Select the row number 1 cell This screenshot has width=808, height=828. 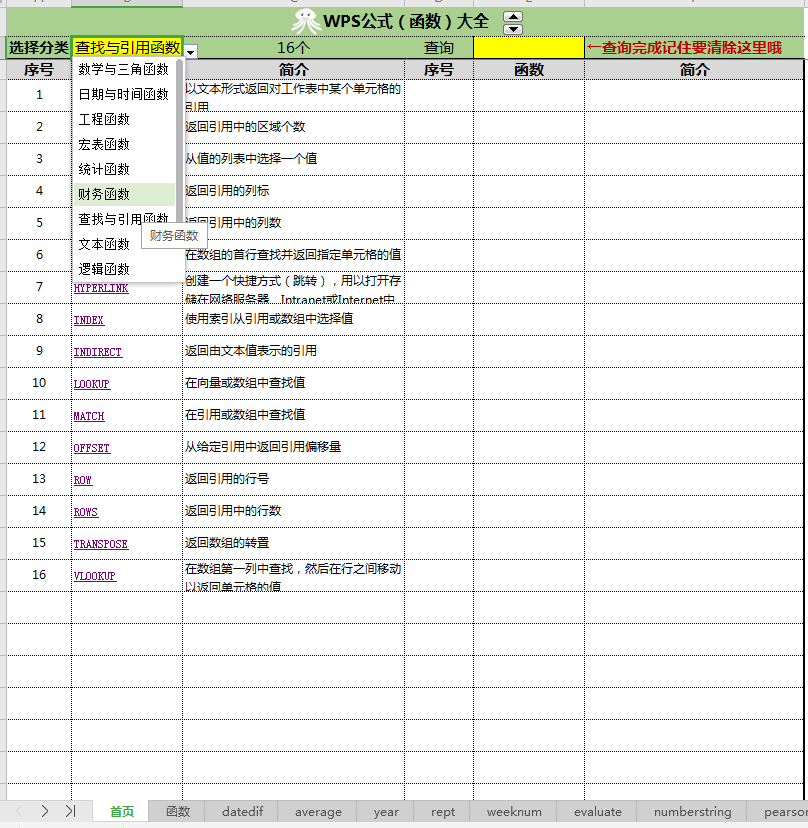coord(39,95)
